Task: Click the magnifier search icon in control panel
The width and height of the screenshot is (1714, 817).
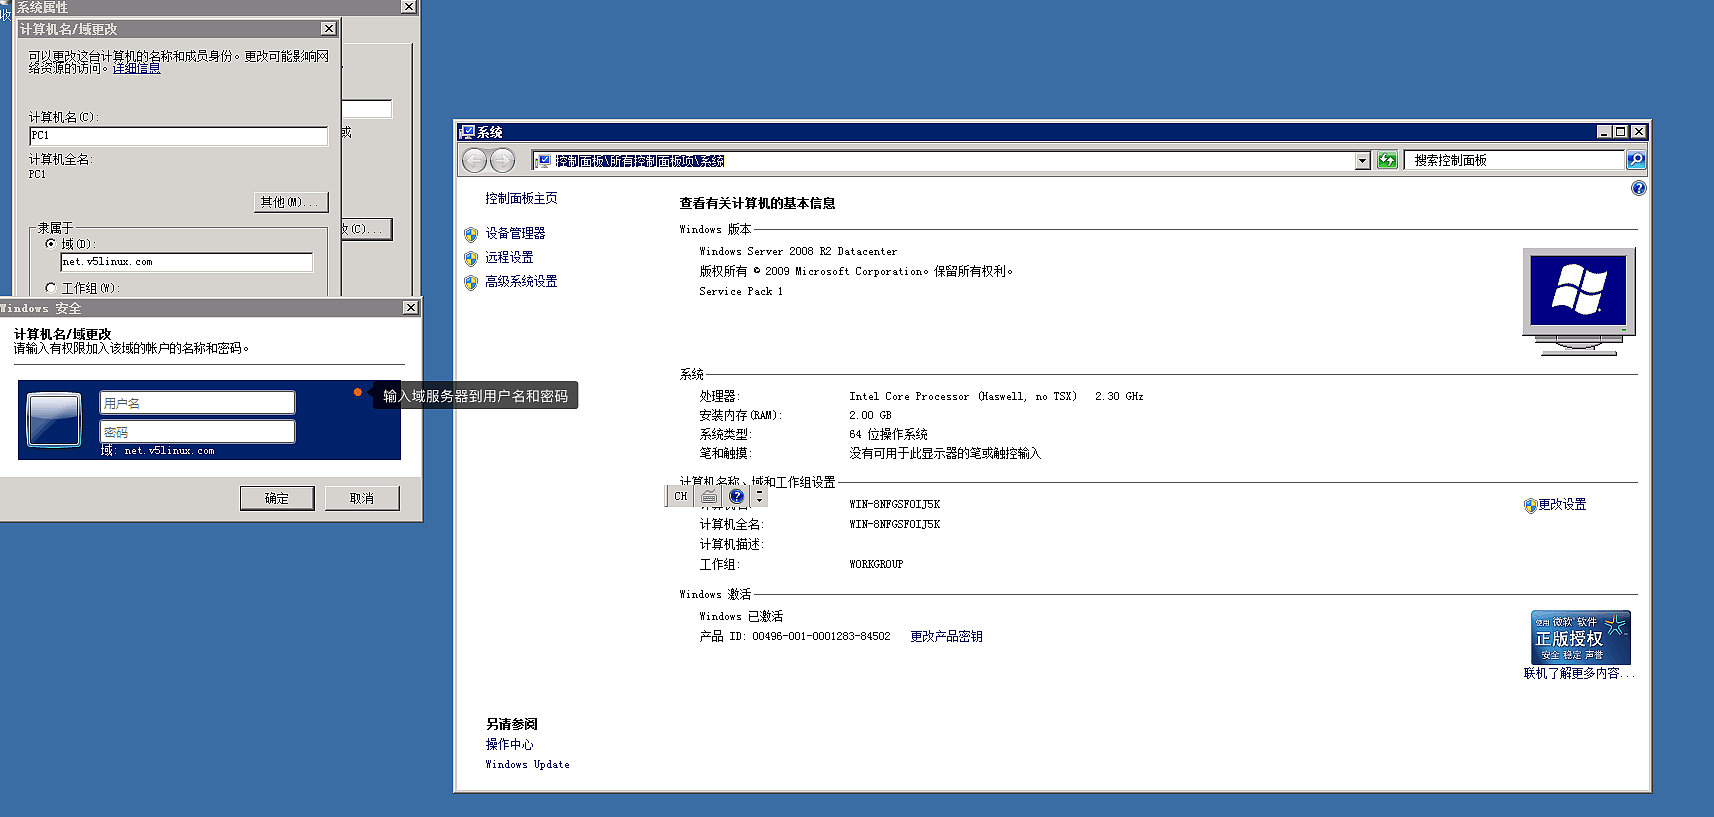Action: click(x=1636, y=160)
